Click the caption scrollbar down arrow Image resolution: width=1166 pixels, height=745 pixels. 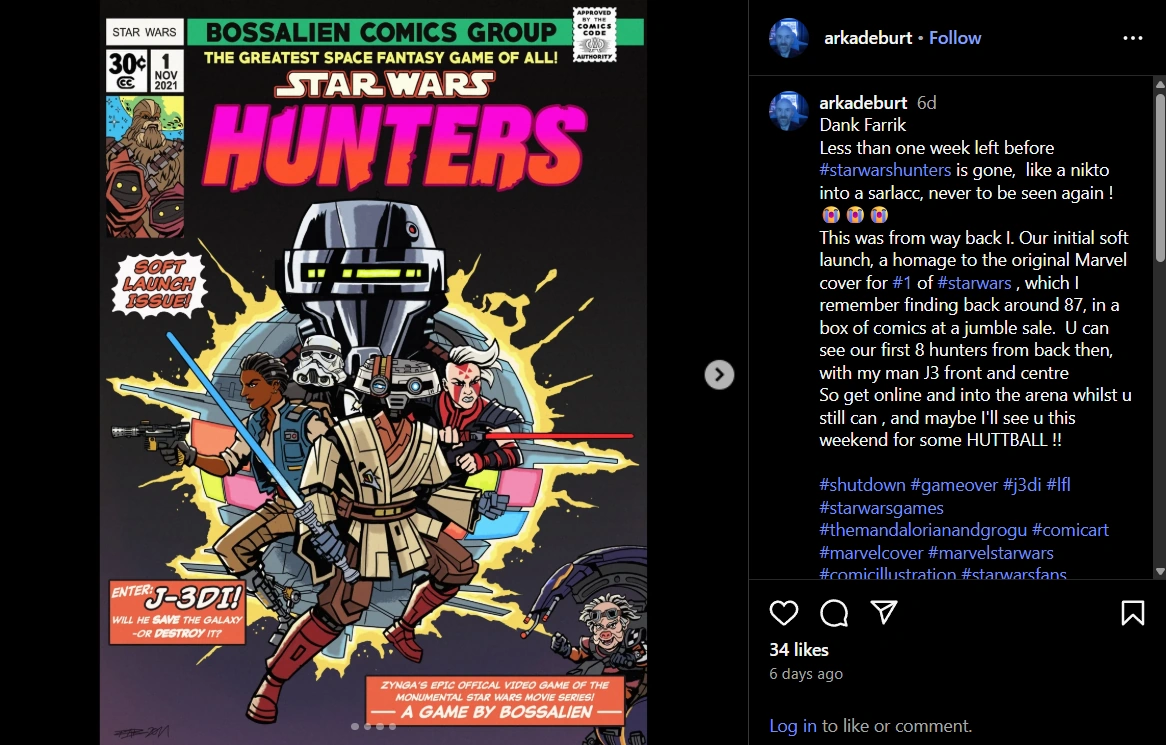tap(1159, 572)
